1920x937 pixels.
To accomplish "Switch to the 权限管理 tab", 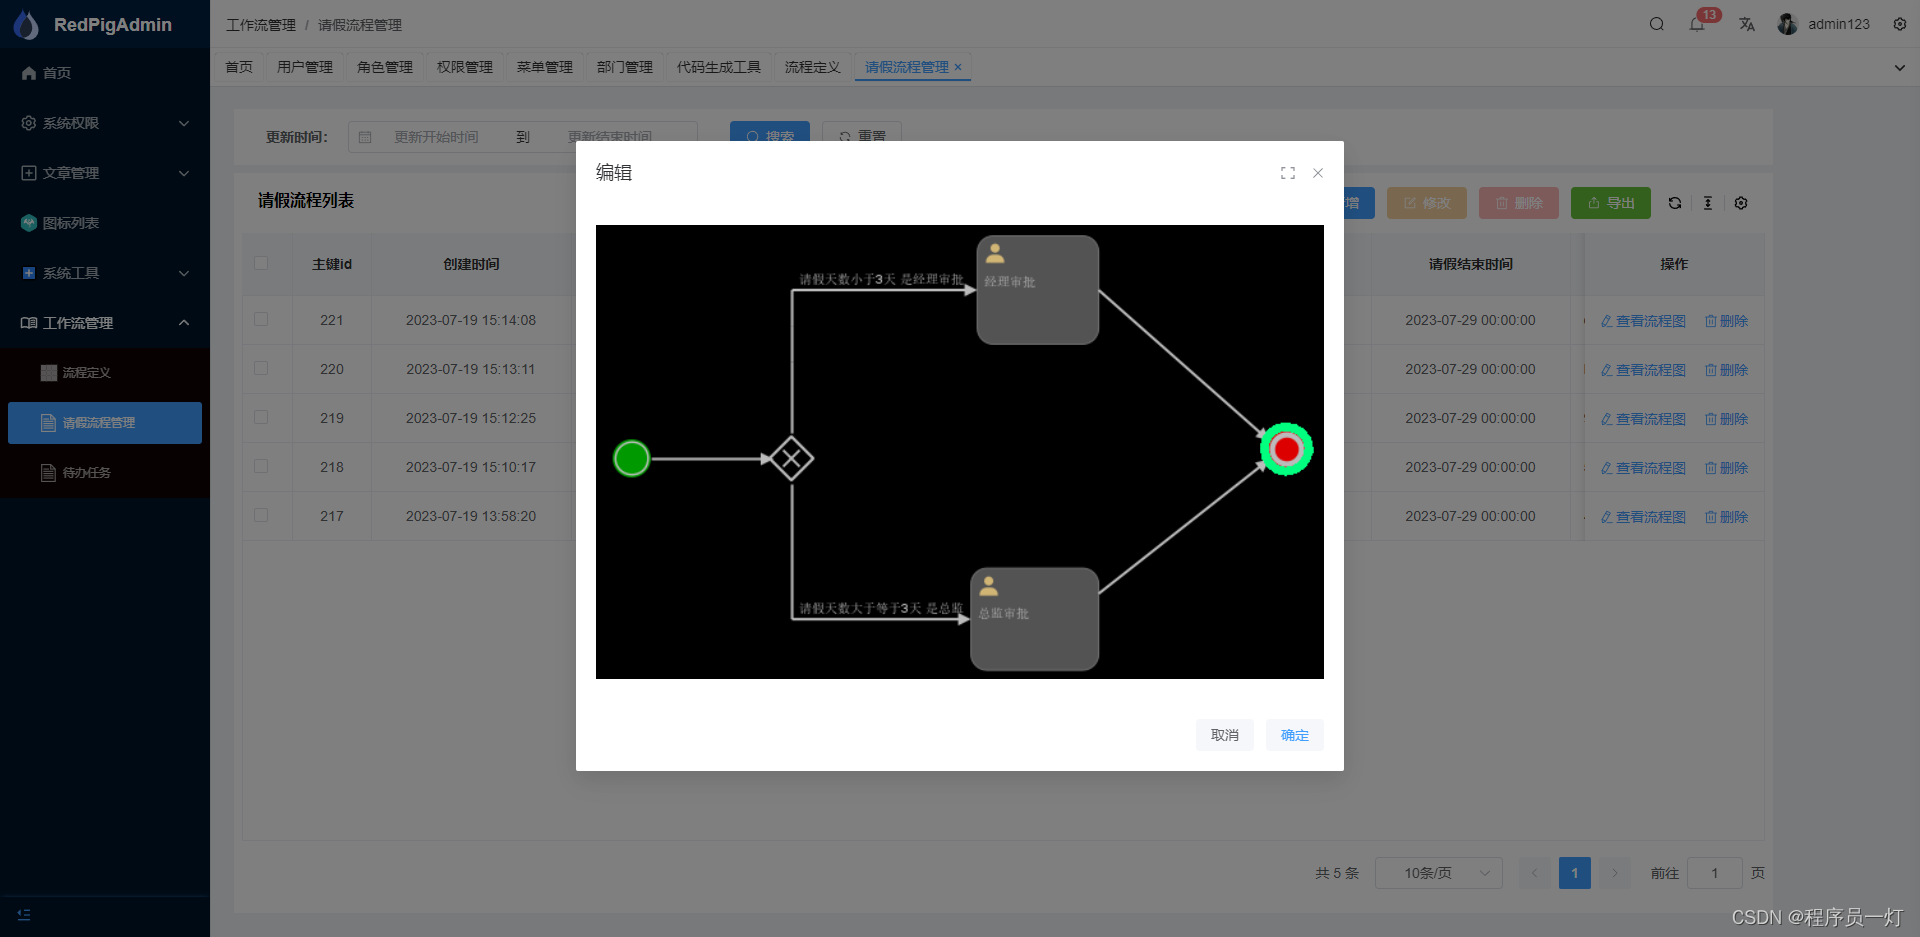I will tap(465, 67).
